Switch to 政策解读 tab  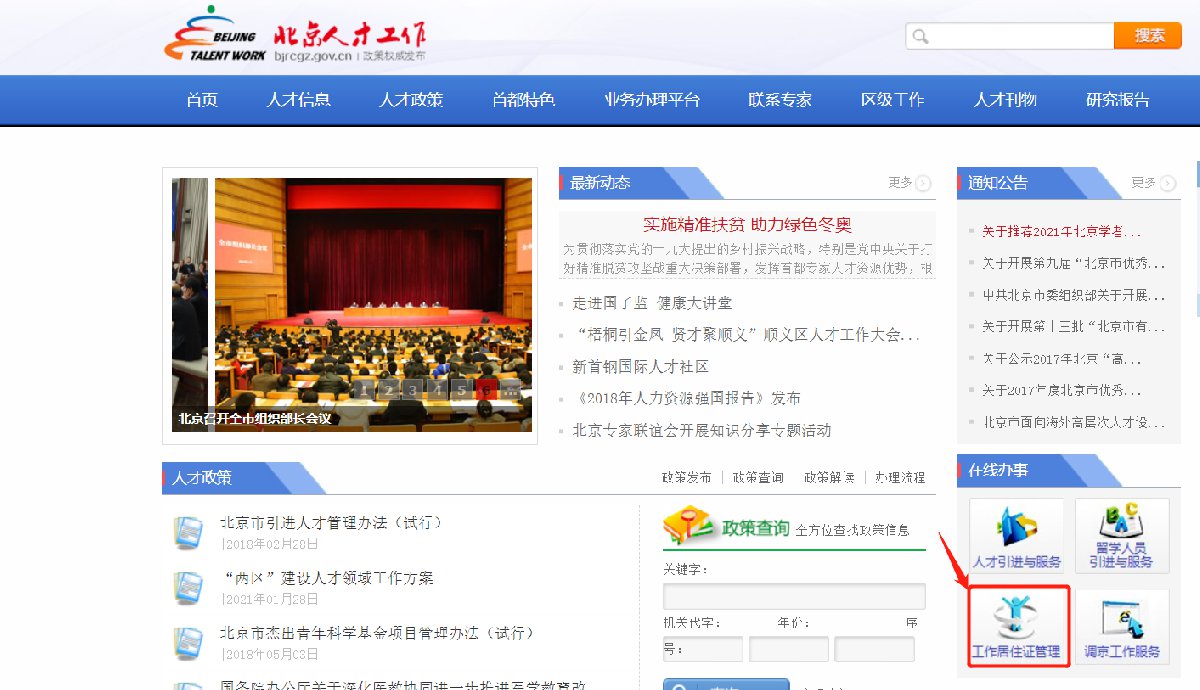(829, 478)
